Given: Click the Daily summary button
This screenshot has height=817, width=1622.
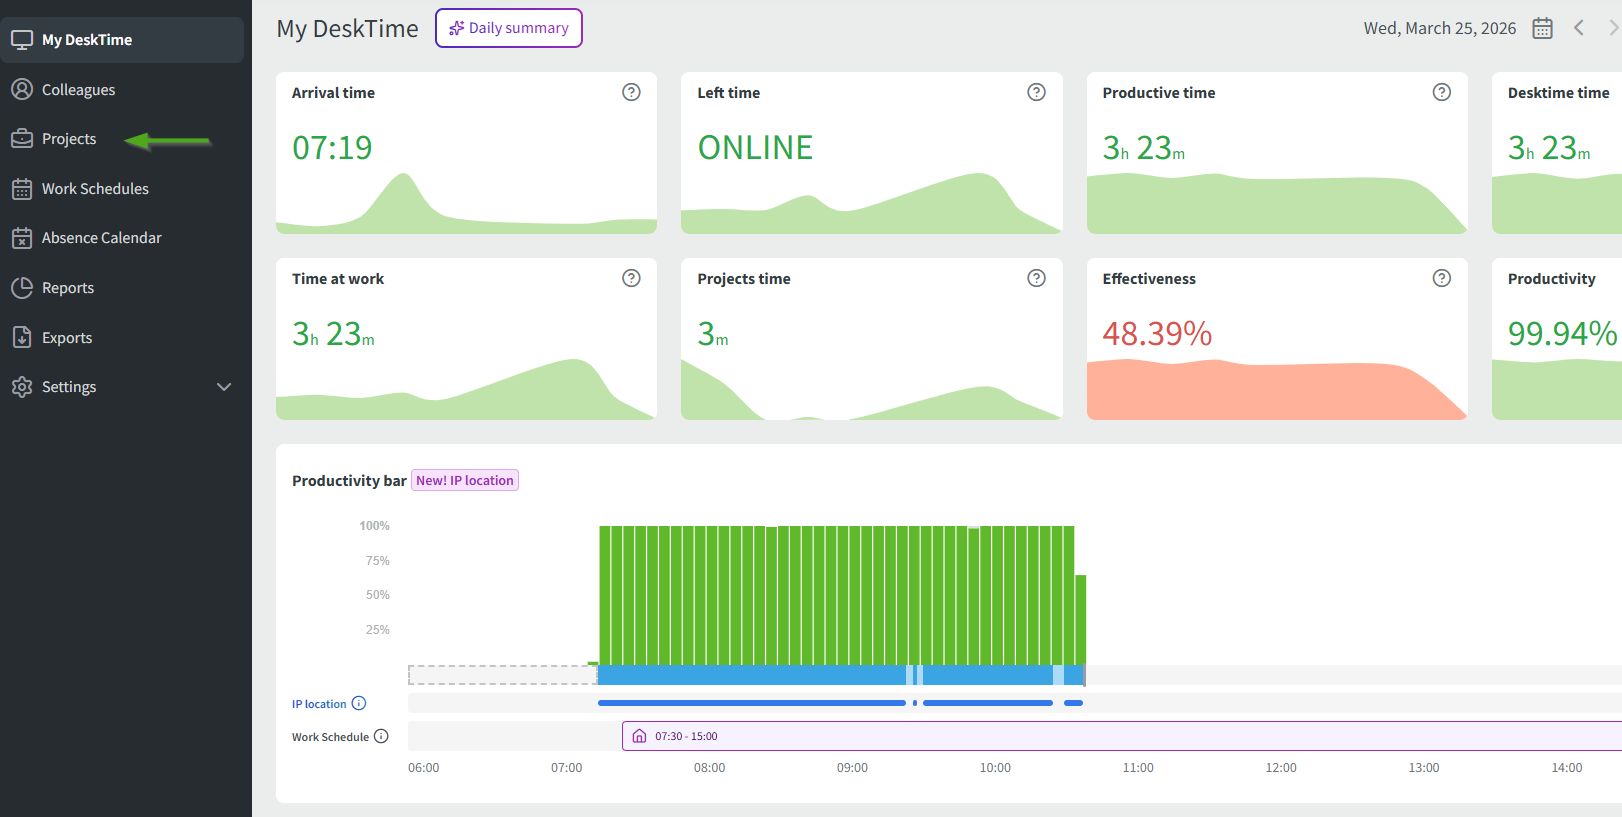Looking at the screenshot, I should pos(509,28).
